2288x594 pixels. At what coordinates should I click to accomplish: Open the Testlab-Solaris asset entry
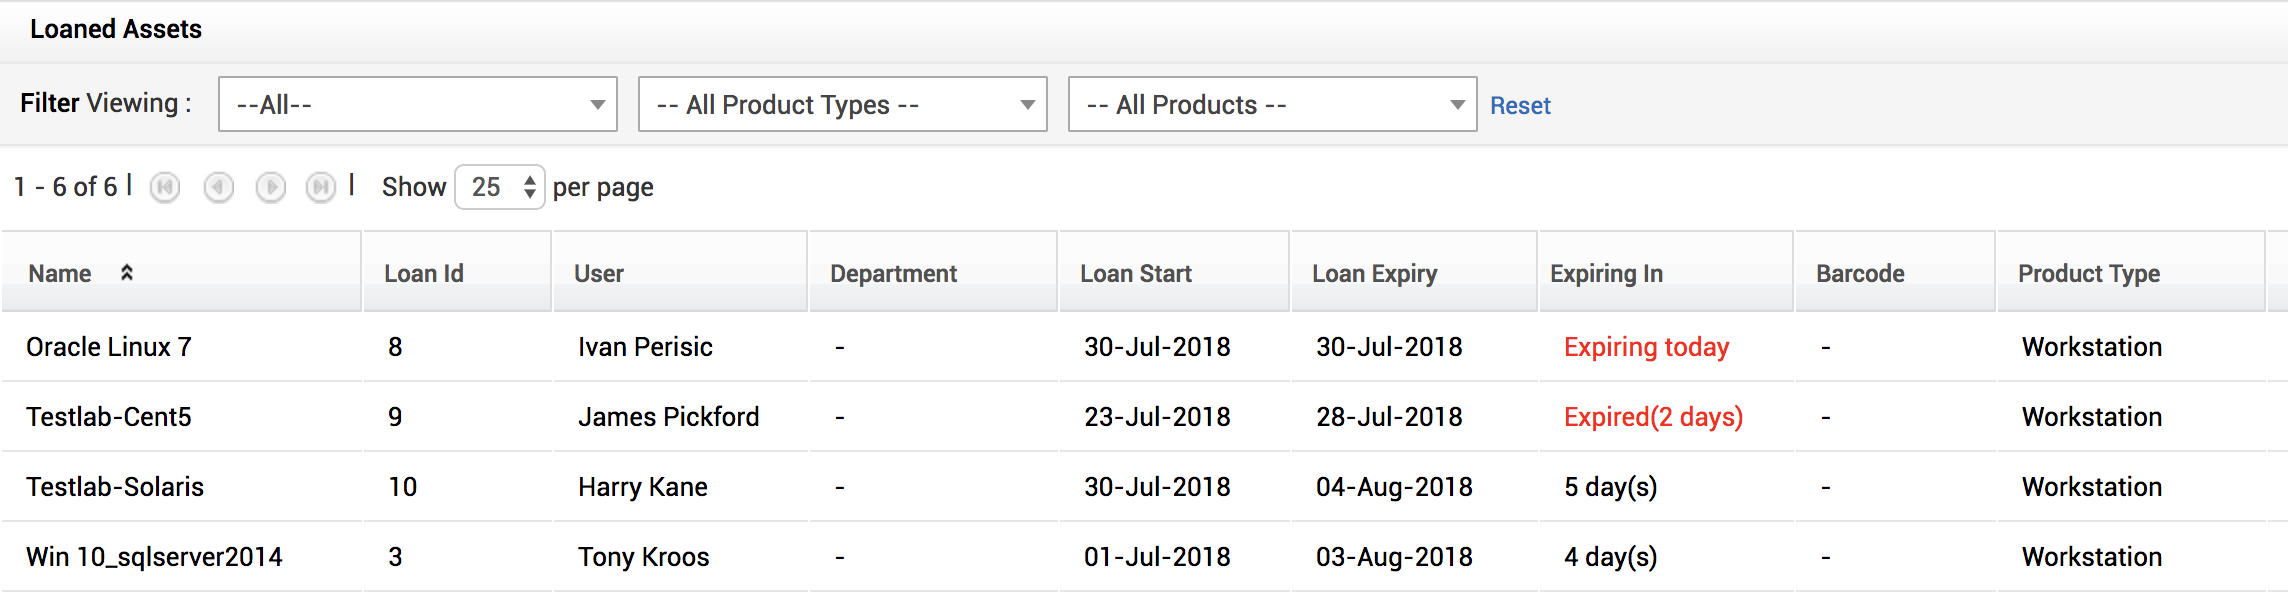click(115, 487)
